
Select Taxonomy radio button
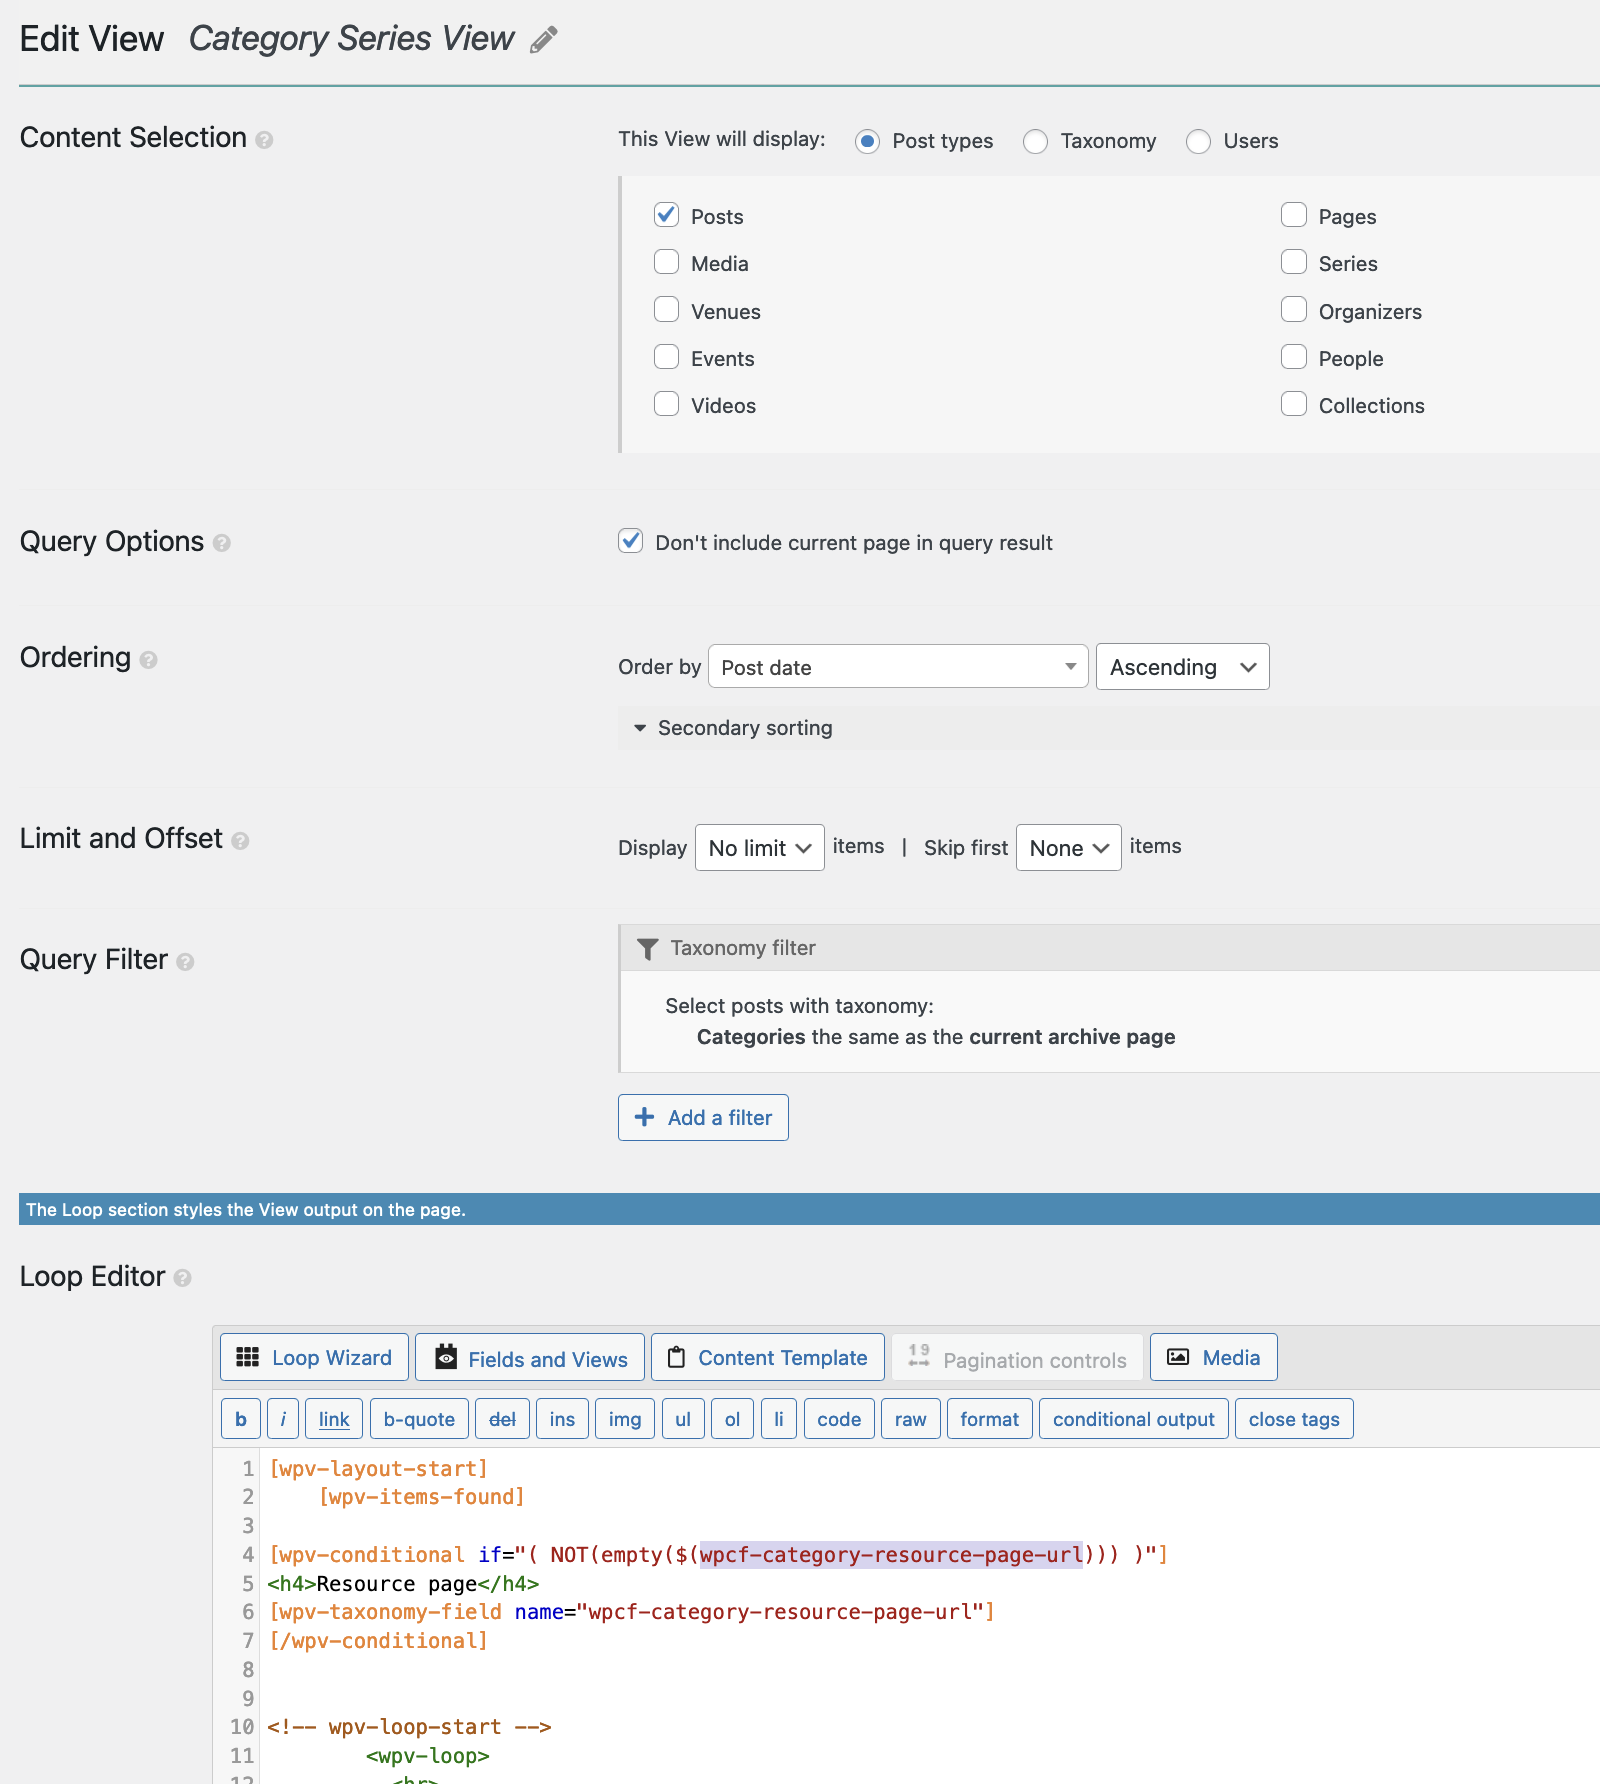1036,141
